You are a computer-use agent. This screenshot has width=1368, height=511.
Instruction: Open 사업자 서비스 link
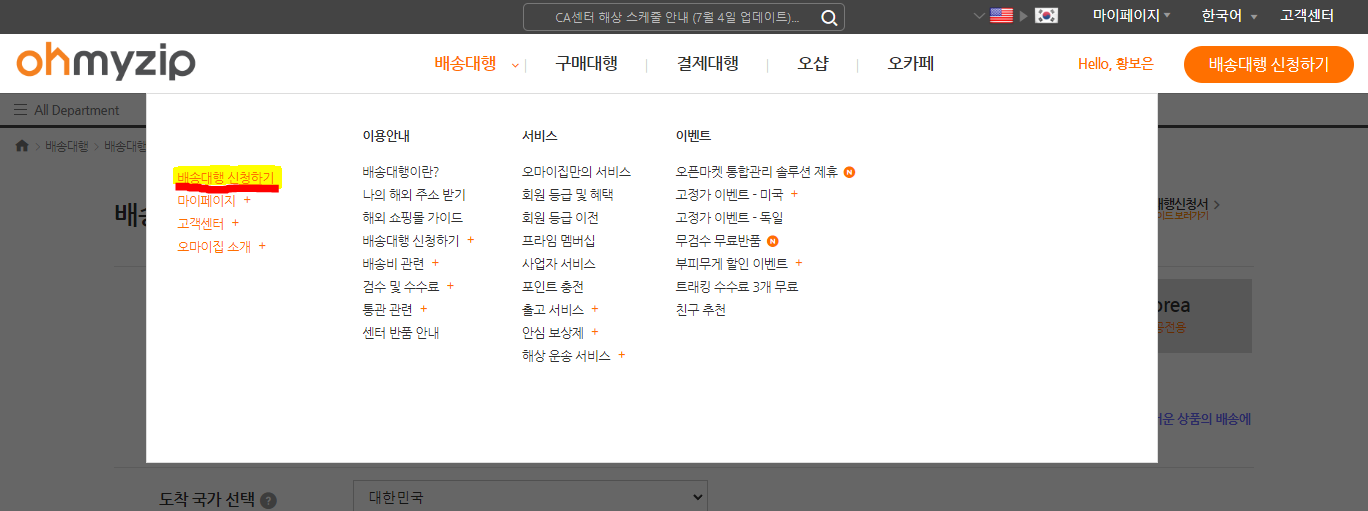pos(558,264)
